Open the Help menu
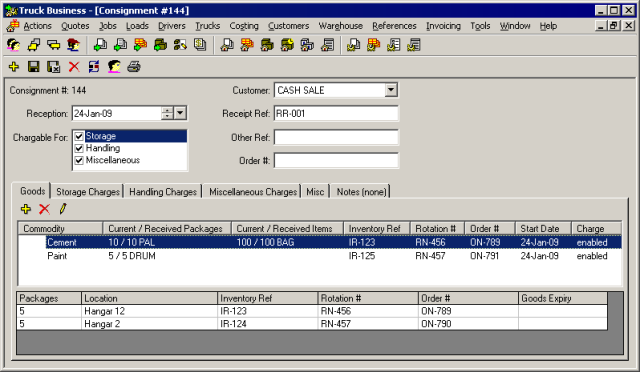640x372 pixels. tap(548, 26)
